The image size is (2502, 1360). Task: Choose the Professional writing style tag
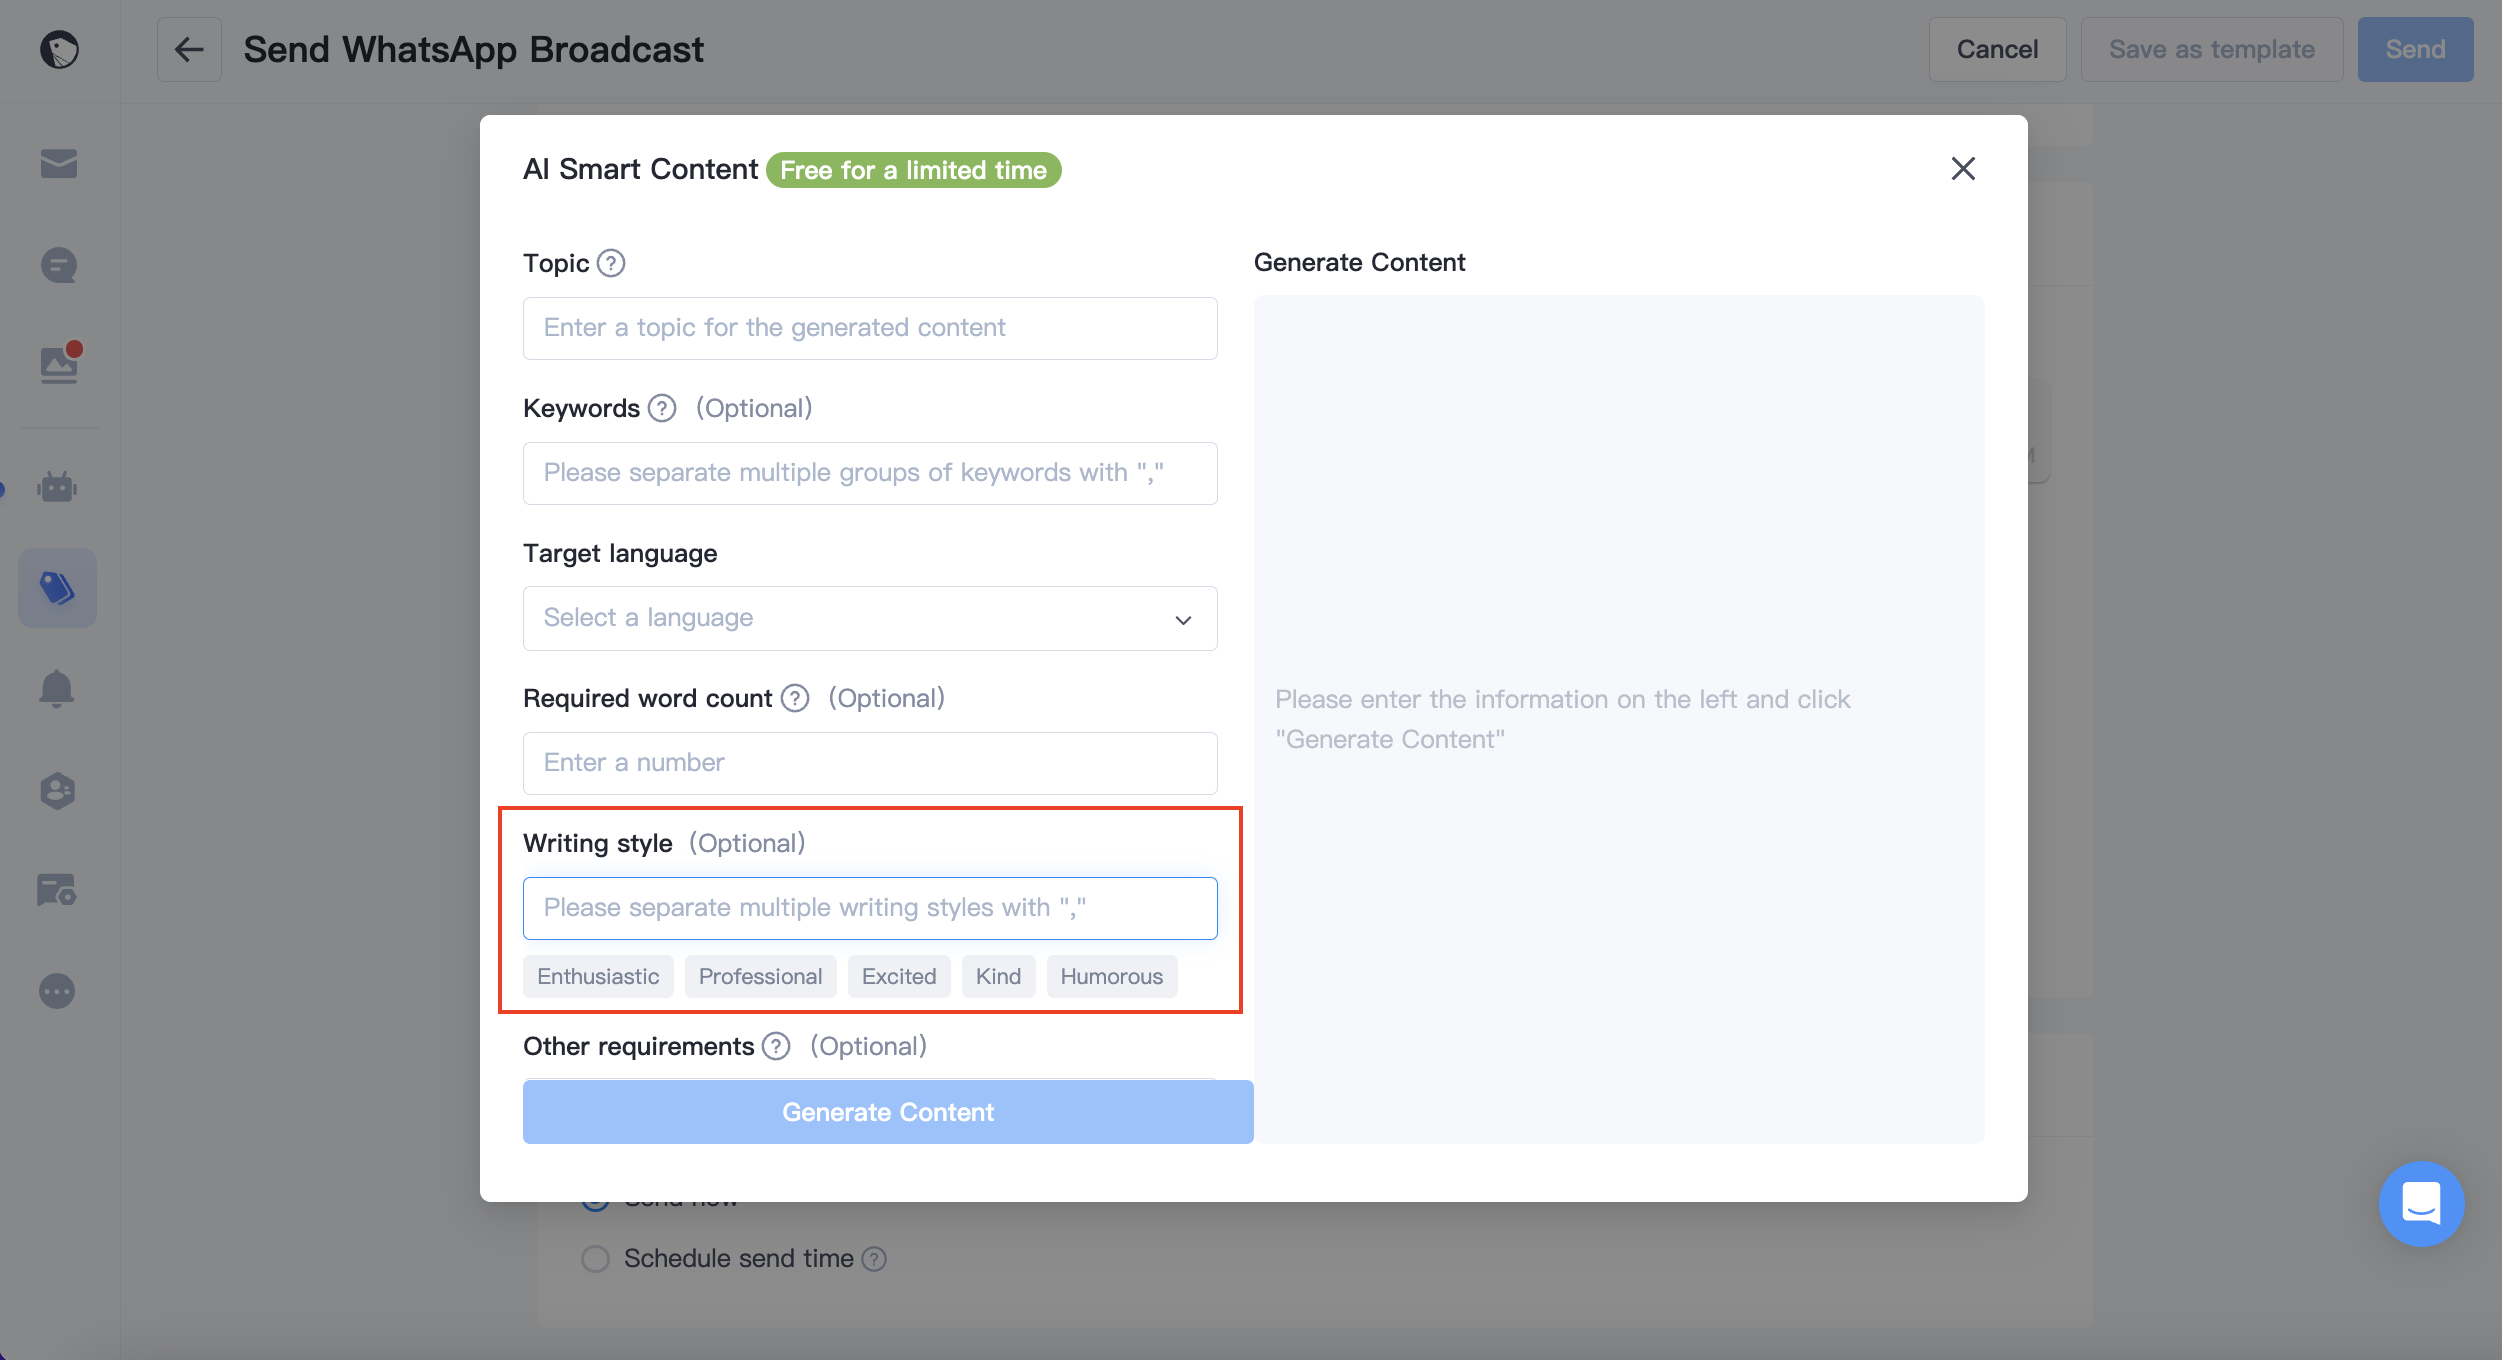click(760, 976)
